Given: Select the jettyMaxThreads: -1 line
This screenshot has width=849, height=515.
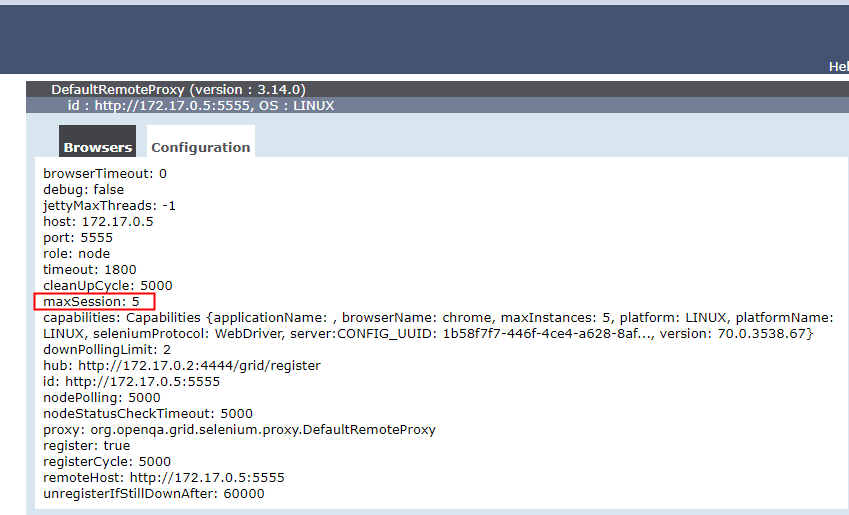Looking at the screenshot, I should coord(109,206).
